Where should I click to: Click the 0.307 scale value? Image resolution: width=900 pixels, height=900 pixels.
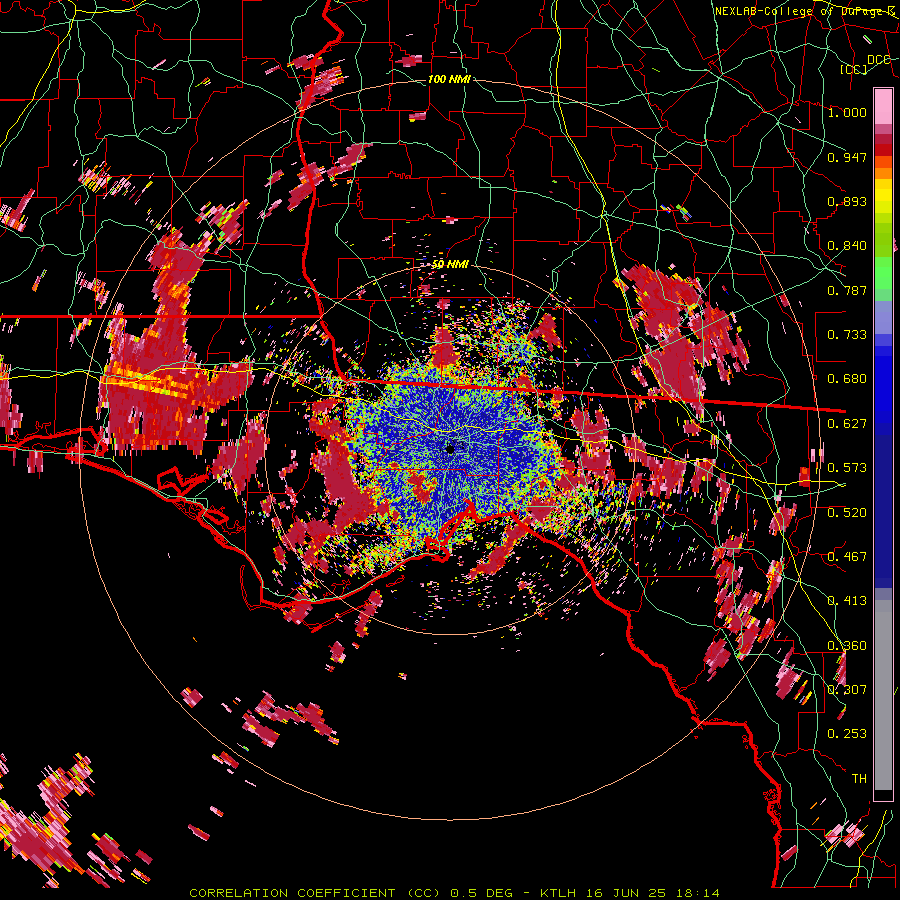click(847, 690)
